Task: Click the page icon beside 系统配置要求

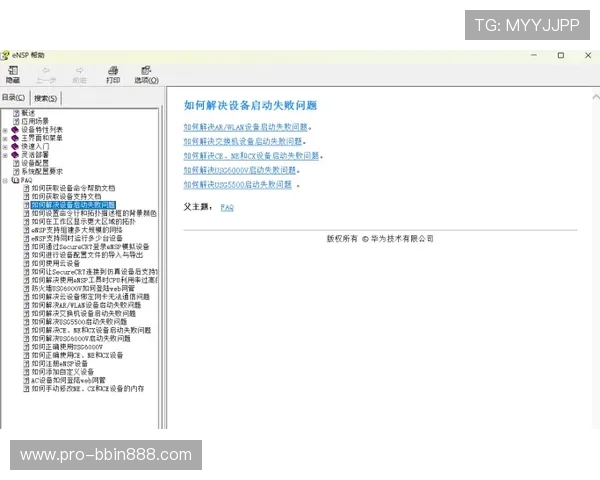Action: 16,171
